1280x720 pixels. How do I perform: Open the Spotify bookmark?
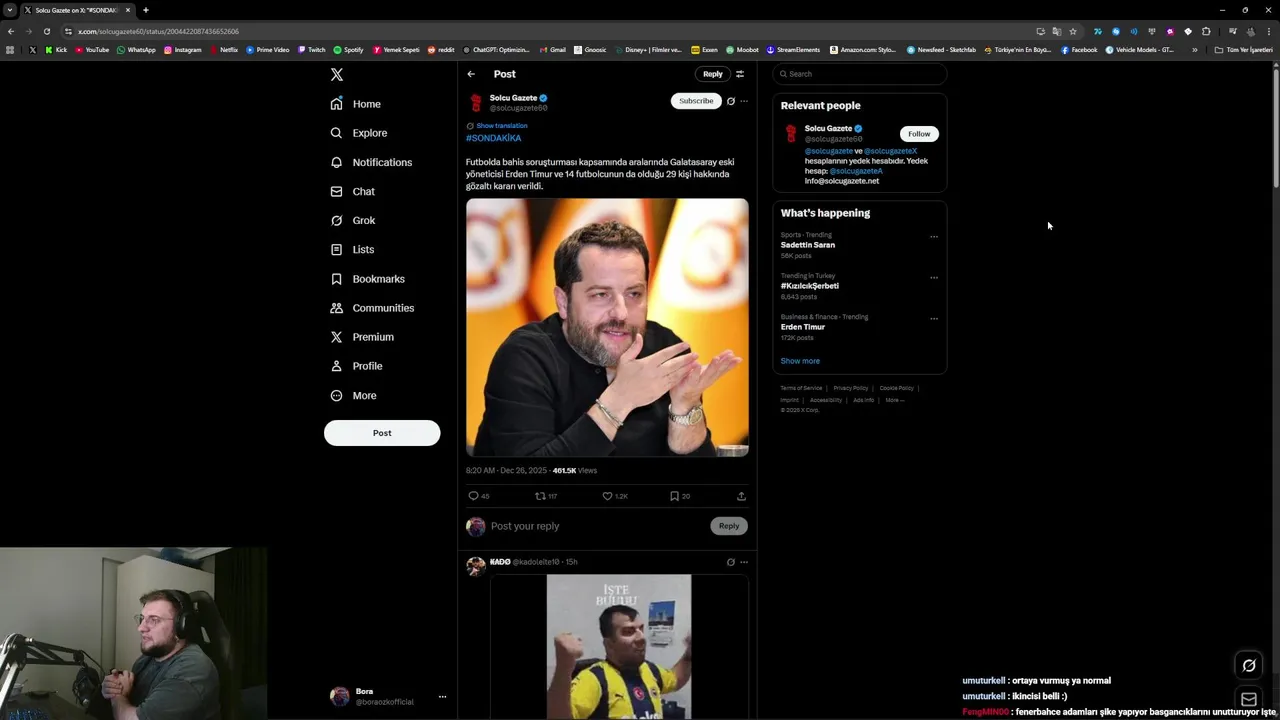(x=348, y=50)
